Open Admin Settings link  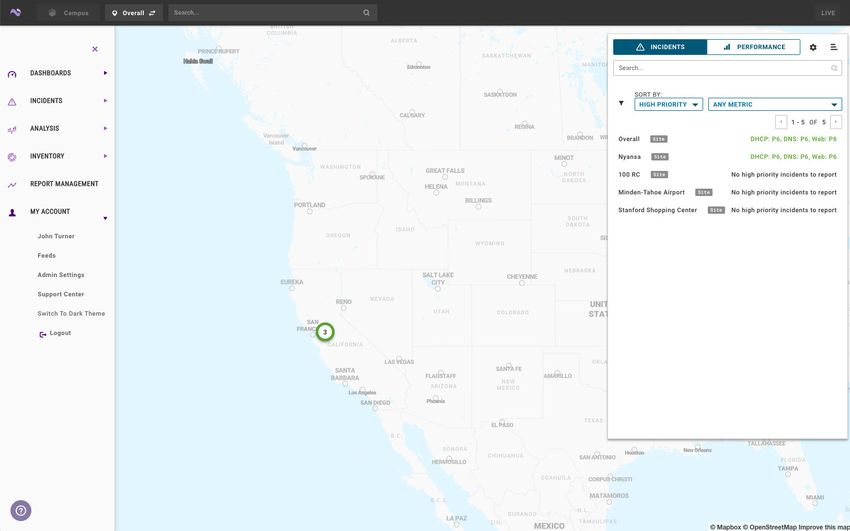click(x=61, y=275)
